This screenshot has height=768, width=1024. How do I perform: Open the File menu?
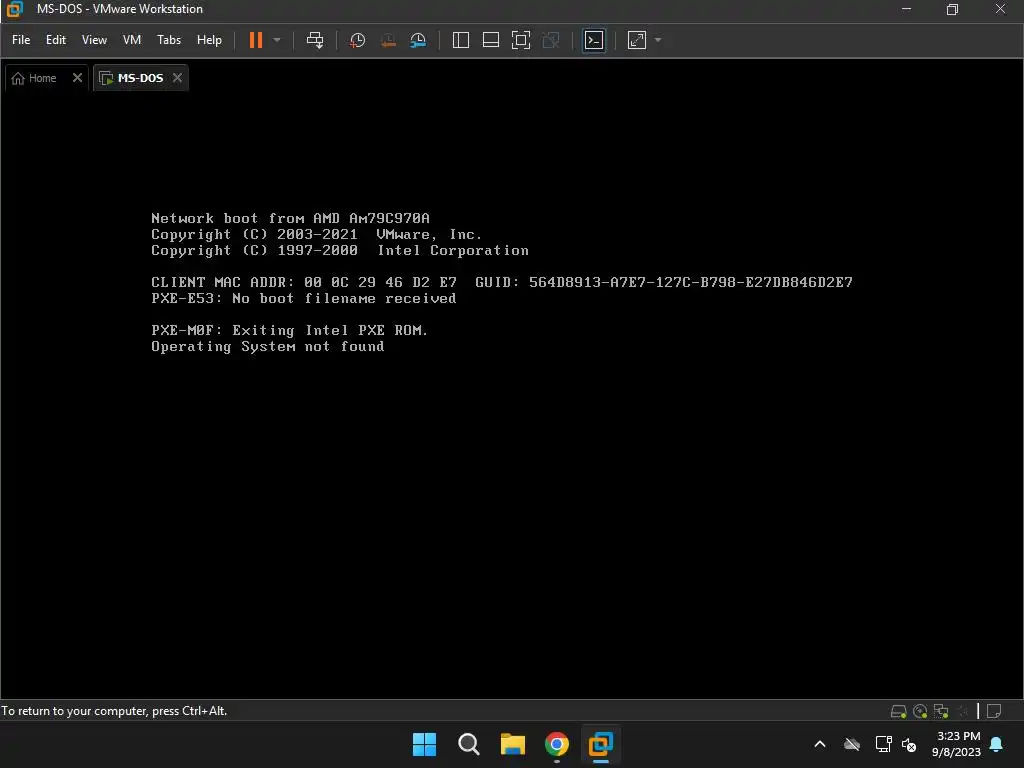(x=21, y=40)
